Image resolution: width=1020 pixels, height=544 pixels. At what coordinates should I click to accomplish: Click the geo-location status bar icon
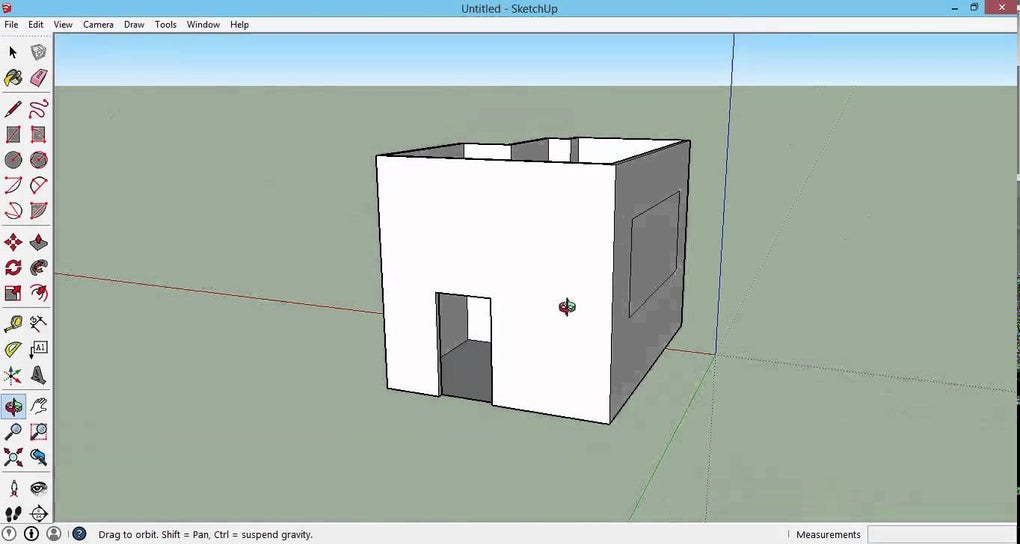[11, 534]
